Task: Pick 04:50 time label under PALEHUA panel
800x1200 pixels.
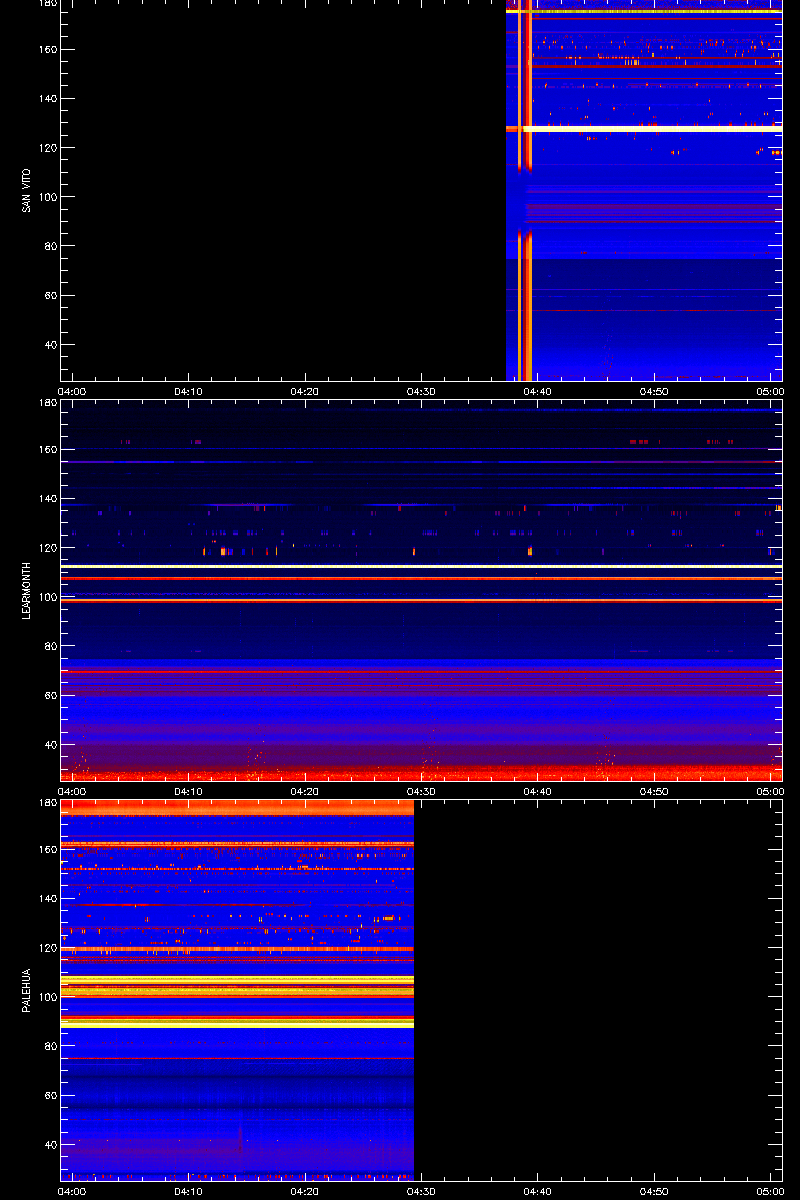Action: (654, 1192)
